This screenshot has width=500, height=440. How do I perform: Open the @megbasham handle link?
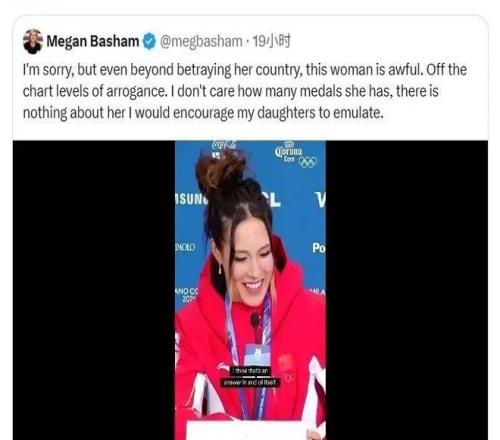pyautogui.click(x=201, y=42)
